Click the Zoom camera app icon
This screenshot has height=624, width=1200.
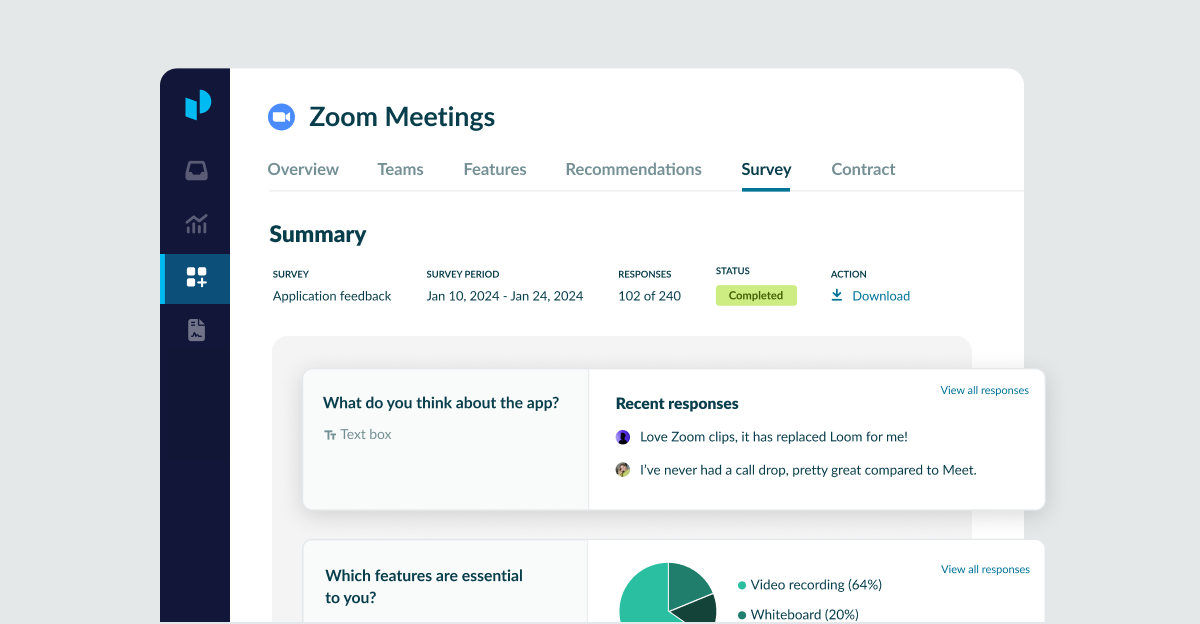(x=282, y=117)
